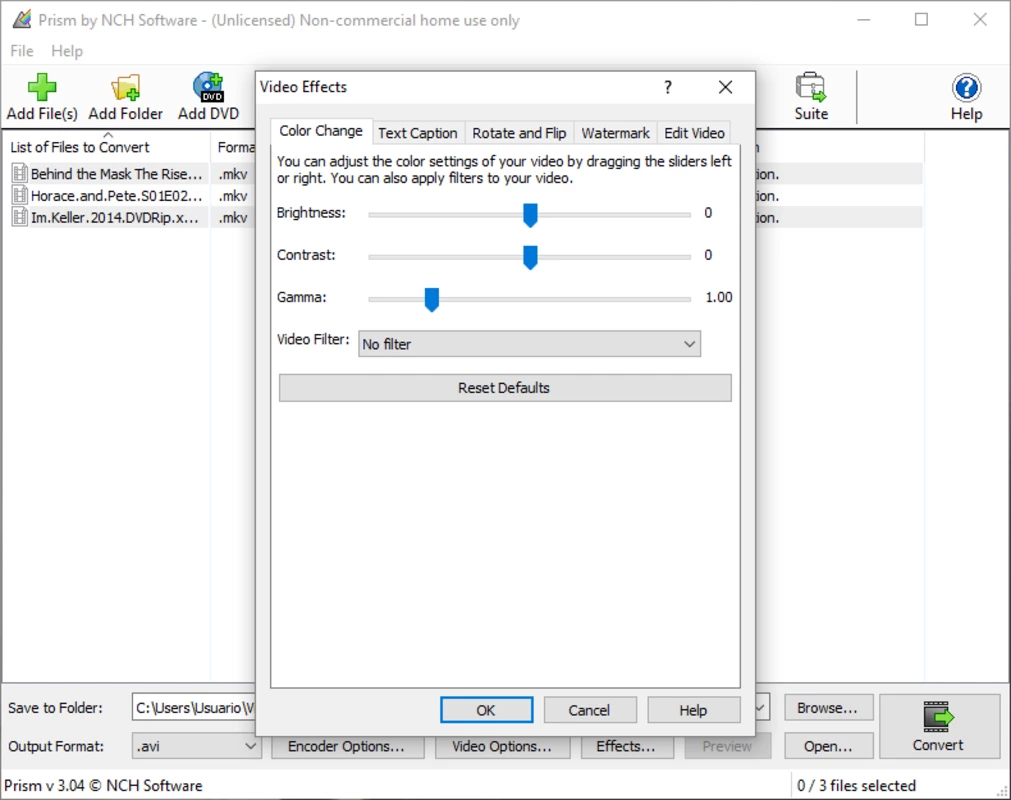
Task: Select the Horace.and.Pete file icon
Action: tap(20, 195)
